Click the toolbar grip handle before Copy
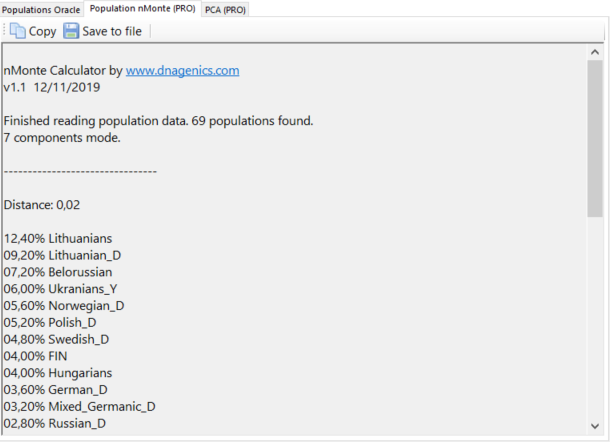The image size is (610, 442). tap(4, 31)
